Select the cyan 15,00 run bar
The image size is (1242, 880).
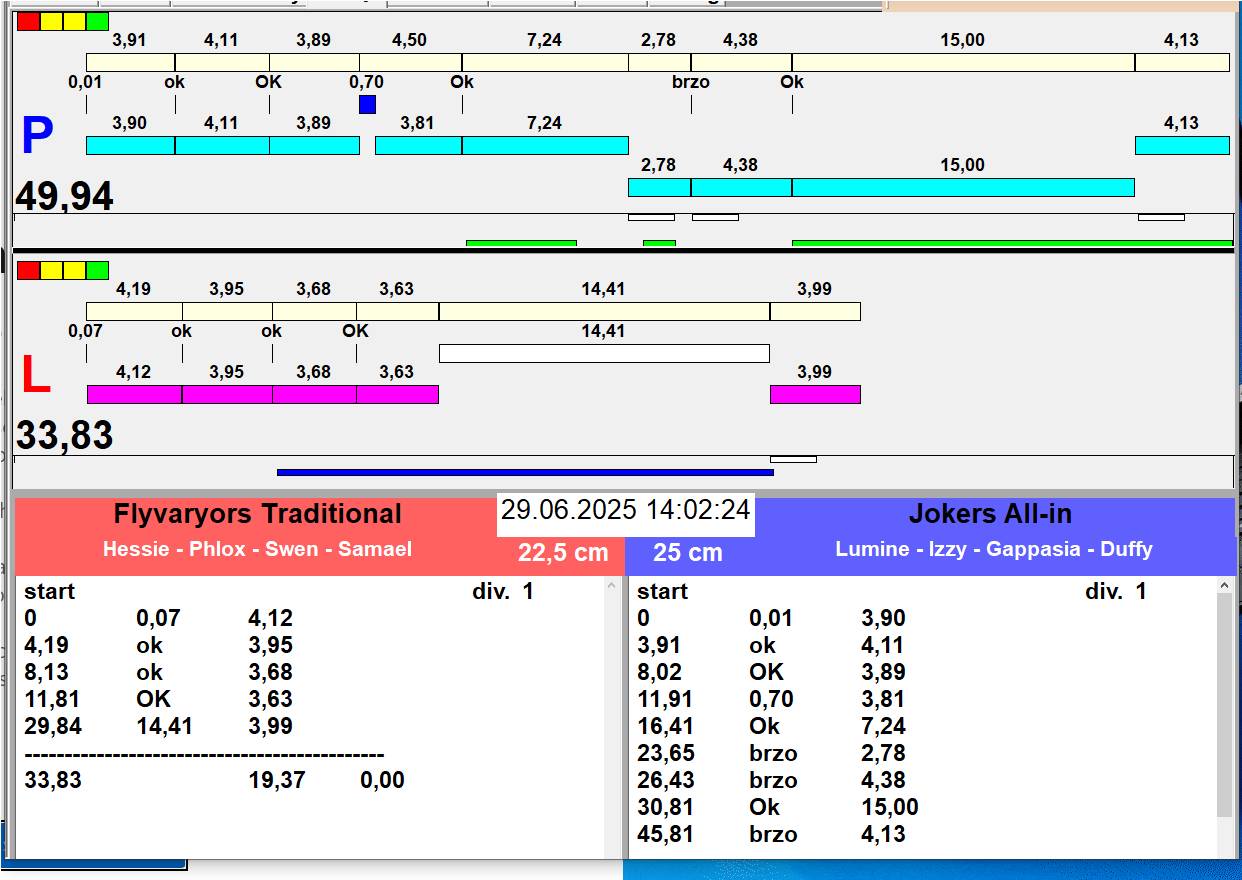click(963, 187)
